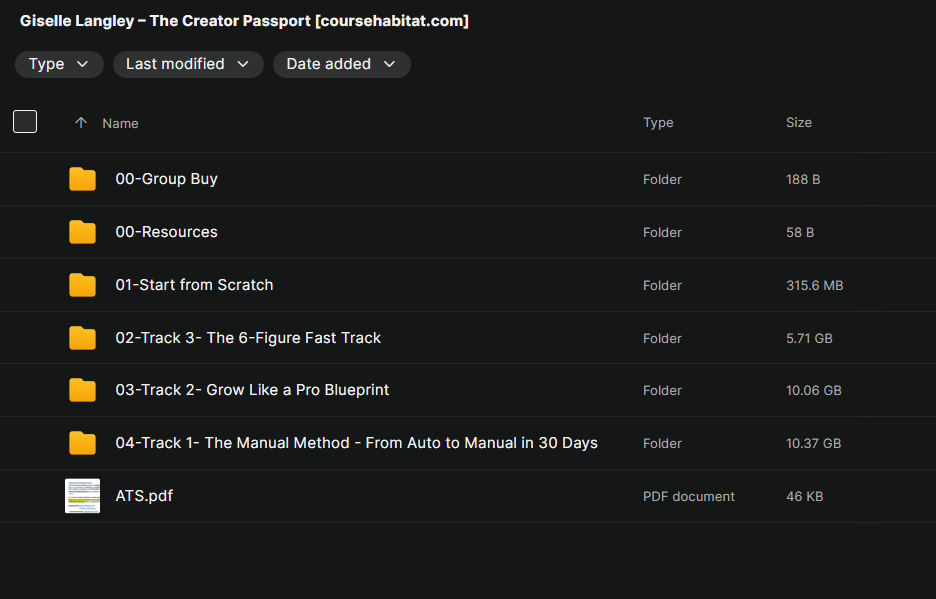The image size is (936, 599).
Task: Open the 00-Group Buy folder name
Action: 166,179
